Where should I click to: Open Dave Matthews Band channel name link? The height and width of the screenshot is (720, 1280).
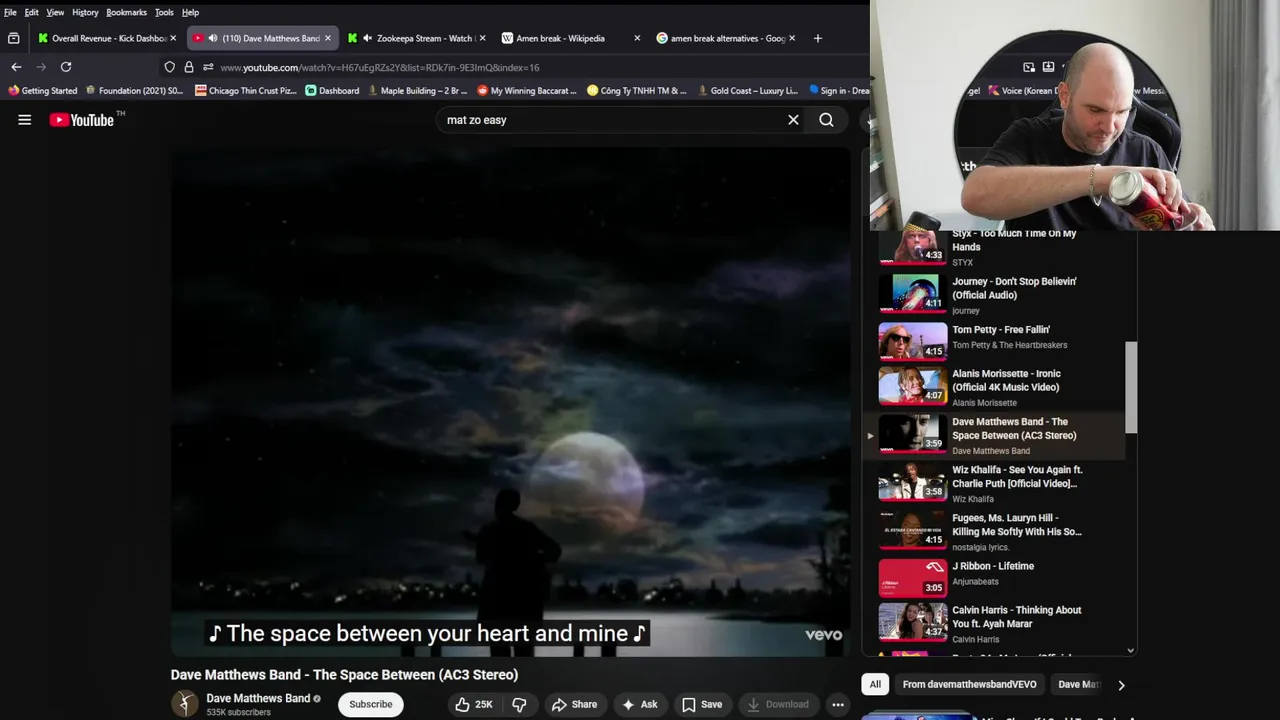point(258,698)
